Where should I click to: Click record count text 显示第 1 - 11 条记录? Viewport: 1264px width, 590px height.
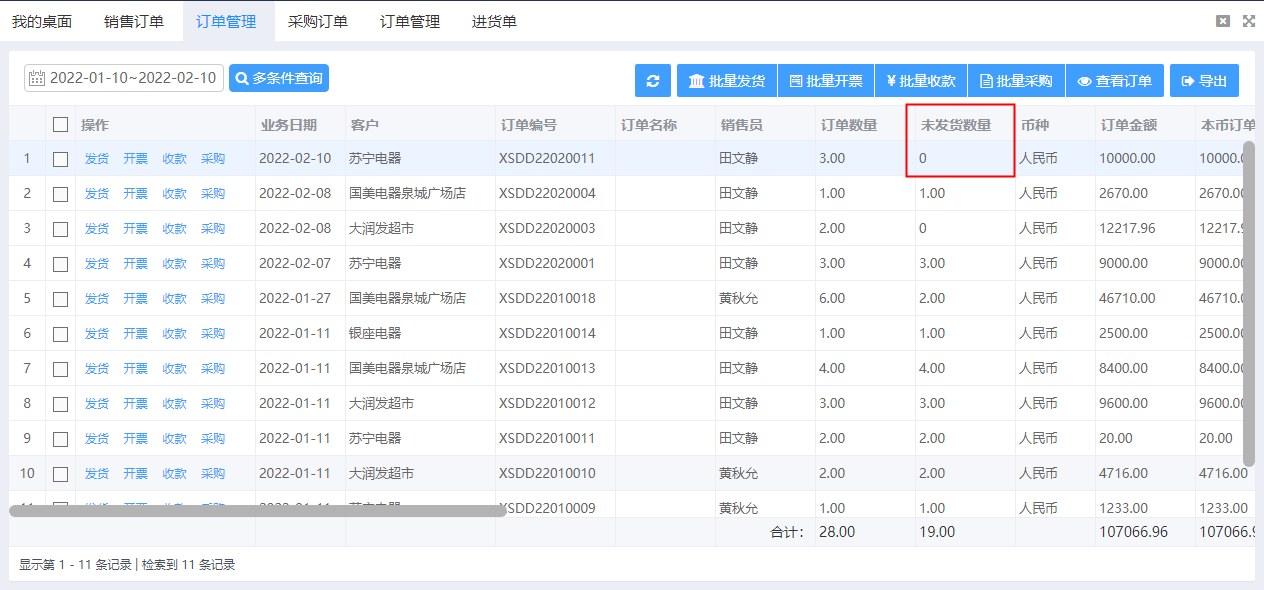[x=75, y=565]
